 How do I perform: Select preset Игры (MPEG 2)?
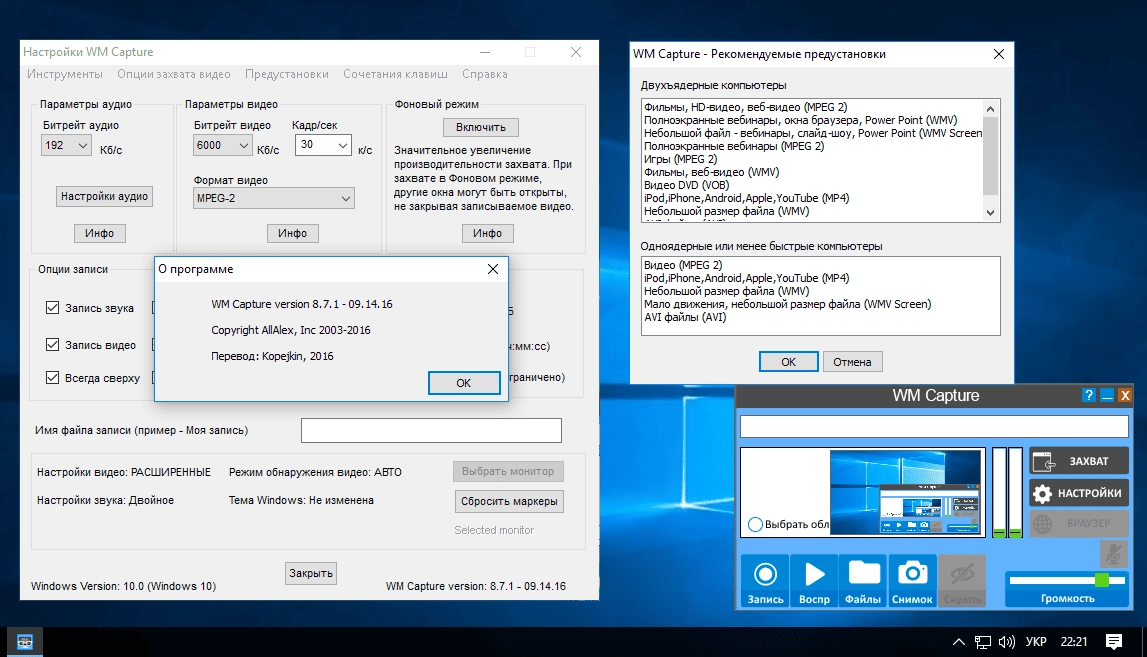pyautogui.click(x=680, y=159)
